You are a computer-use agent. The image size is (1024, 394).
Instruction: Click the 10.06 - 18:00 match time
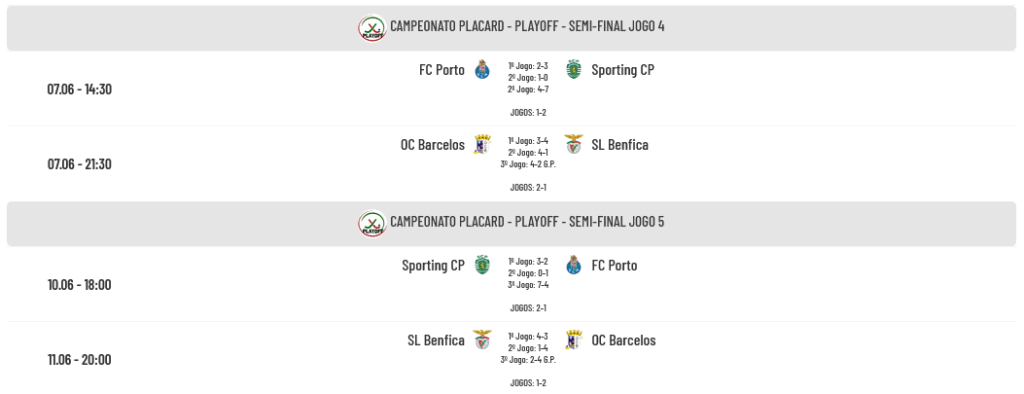point(79,285)
